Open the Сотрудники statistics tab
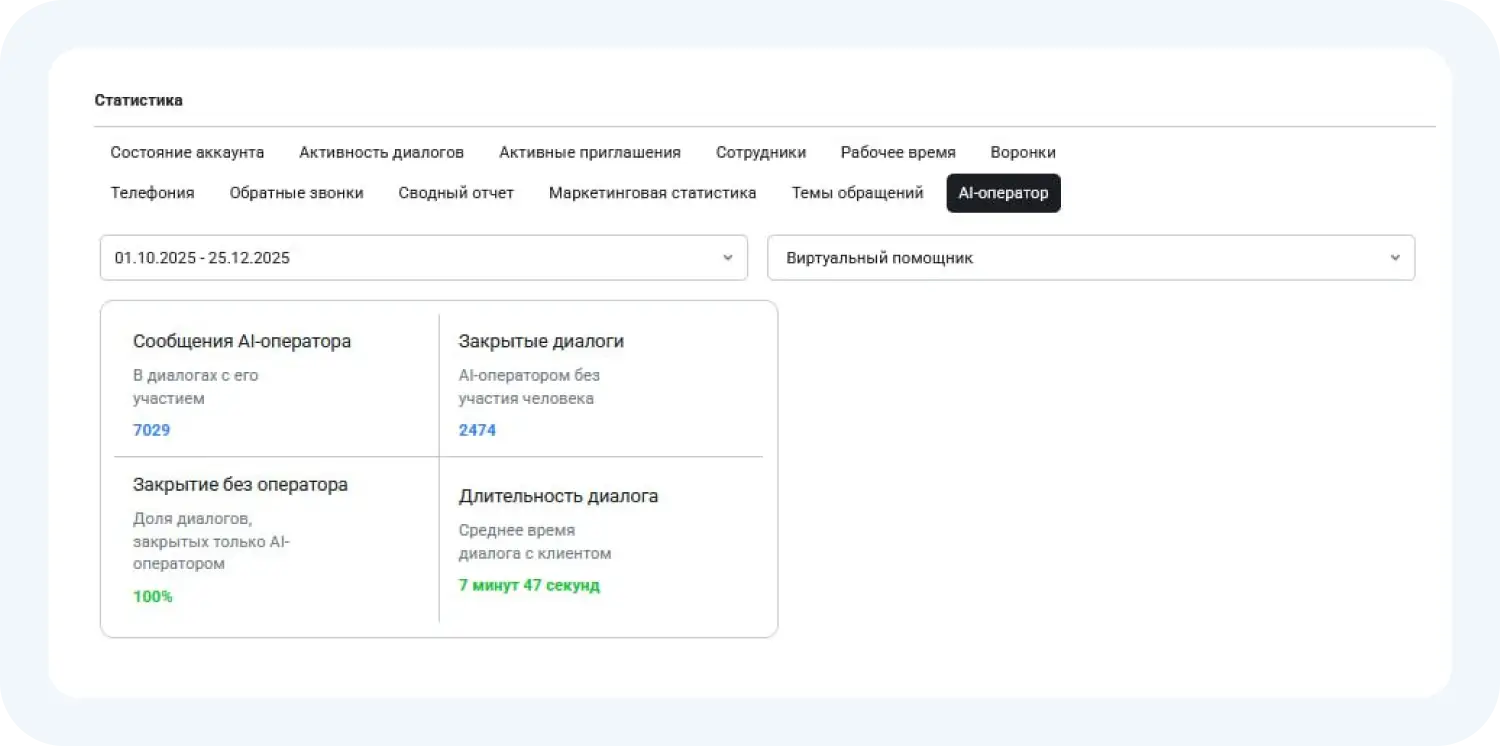Image resolution: width=1500 pixels, height=746 pixels. pos(760,152)
